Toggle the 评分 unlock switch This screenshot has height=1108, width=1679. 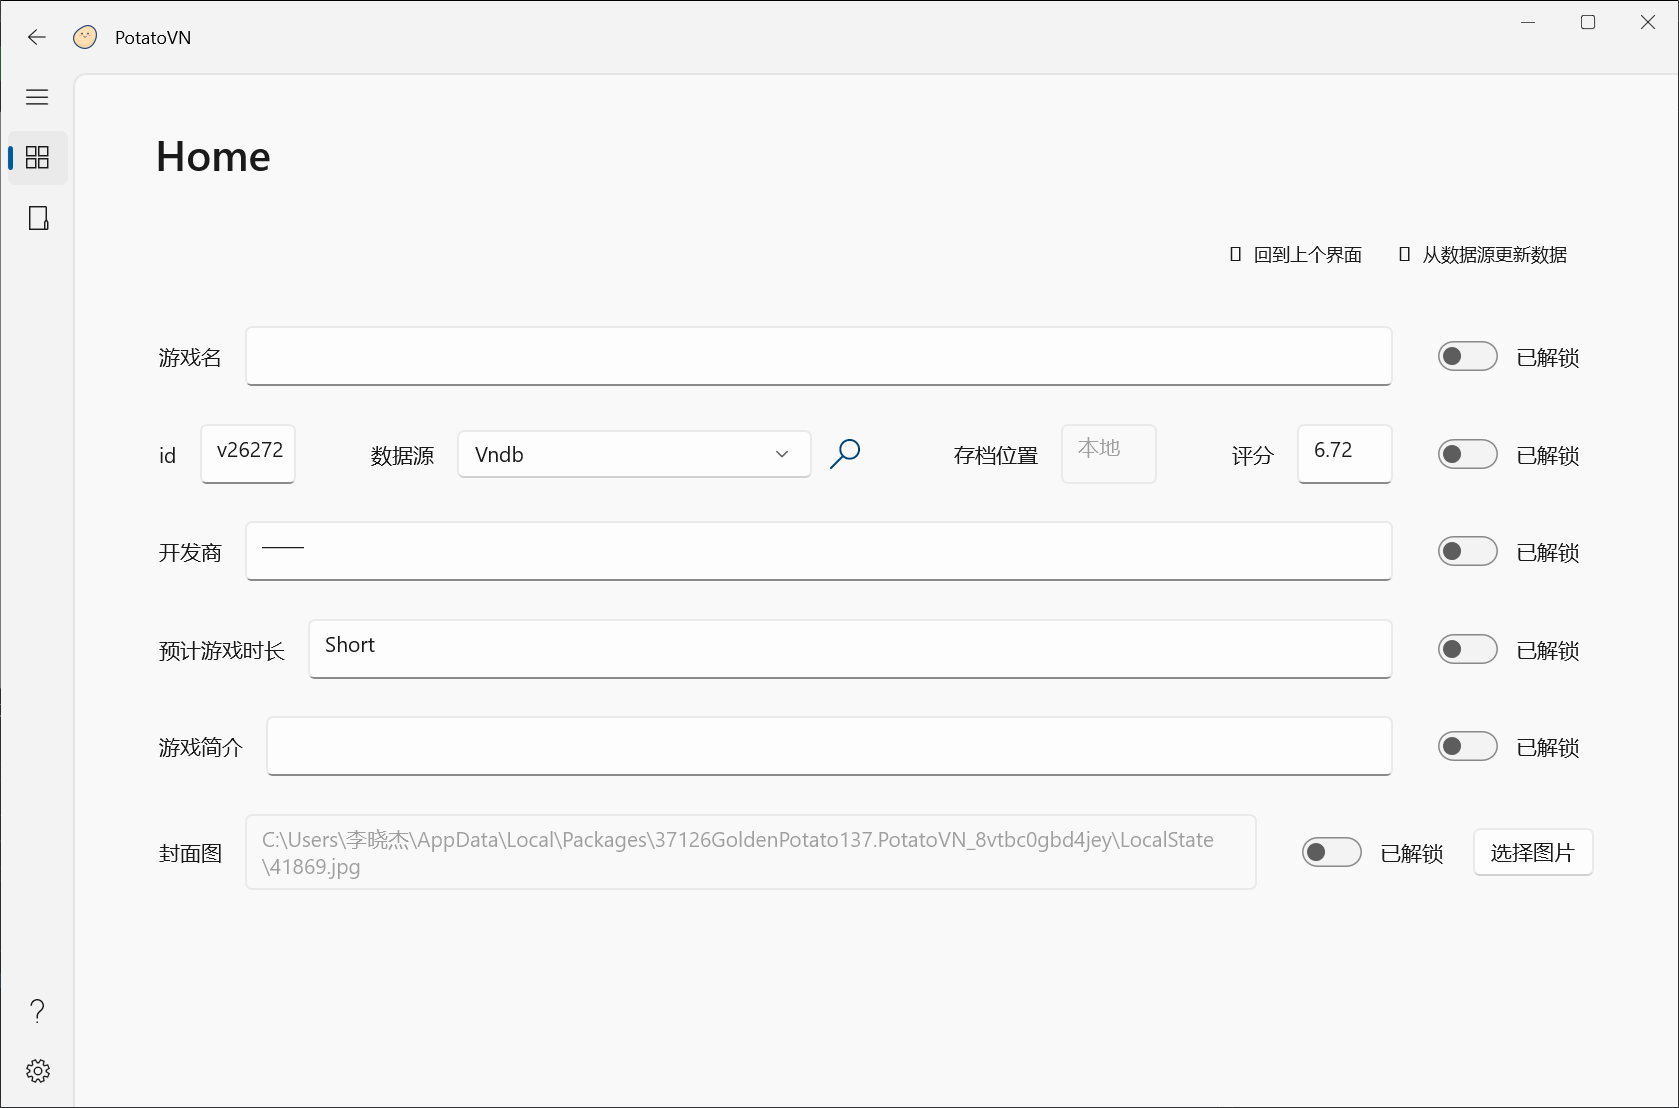coord(1466,454)
